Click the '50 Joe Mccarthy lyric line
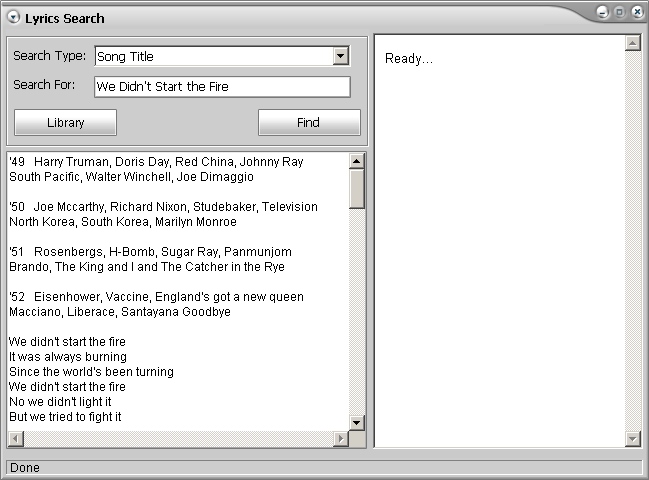 click(x=163, y=206)
